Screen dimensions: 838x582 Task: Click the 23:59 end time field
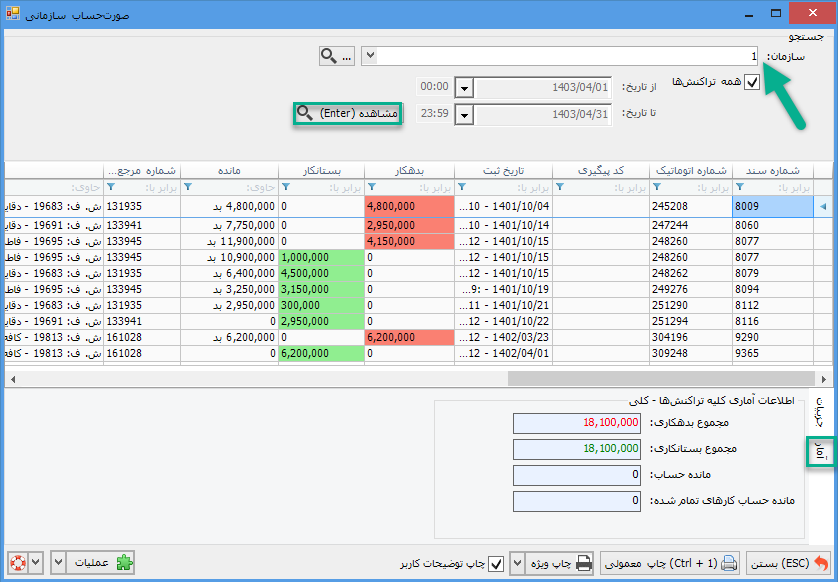coord(434,113)
